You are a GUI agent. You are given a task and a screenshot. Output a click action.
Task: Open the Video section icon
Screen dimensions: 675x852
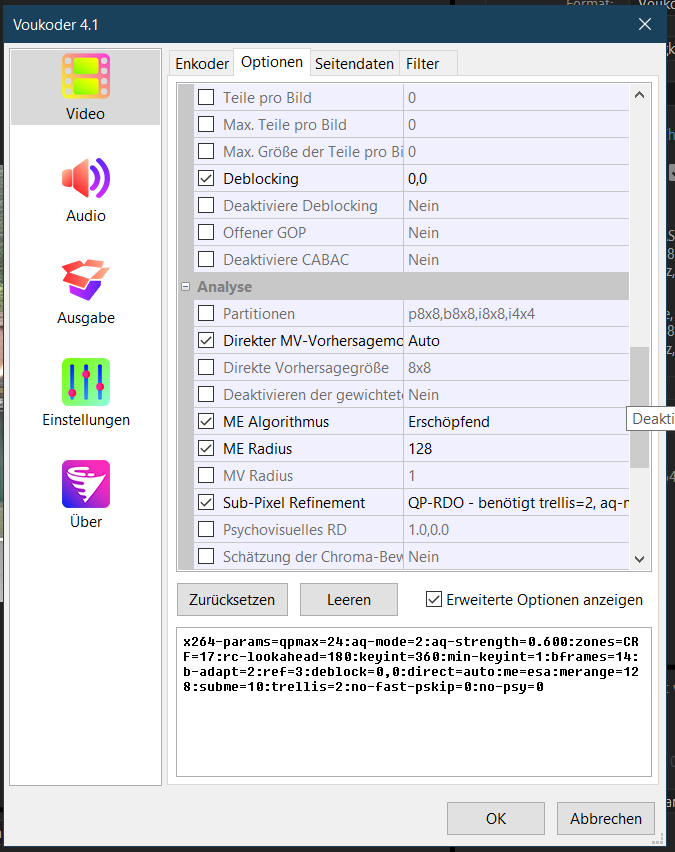point(85,78)
